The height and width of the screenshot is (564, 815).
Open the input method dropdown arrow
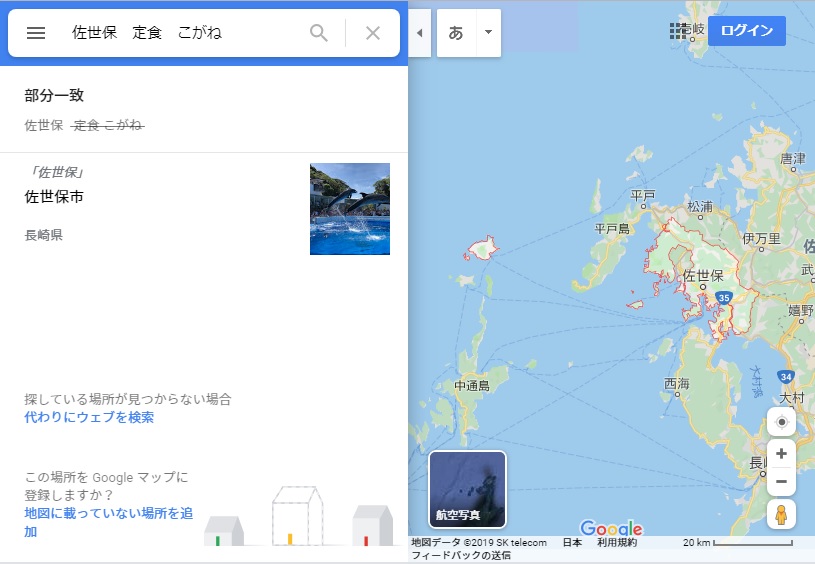[x=488, y=32]
